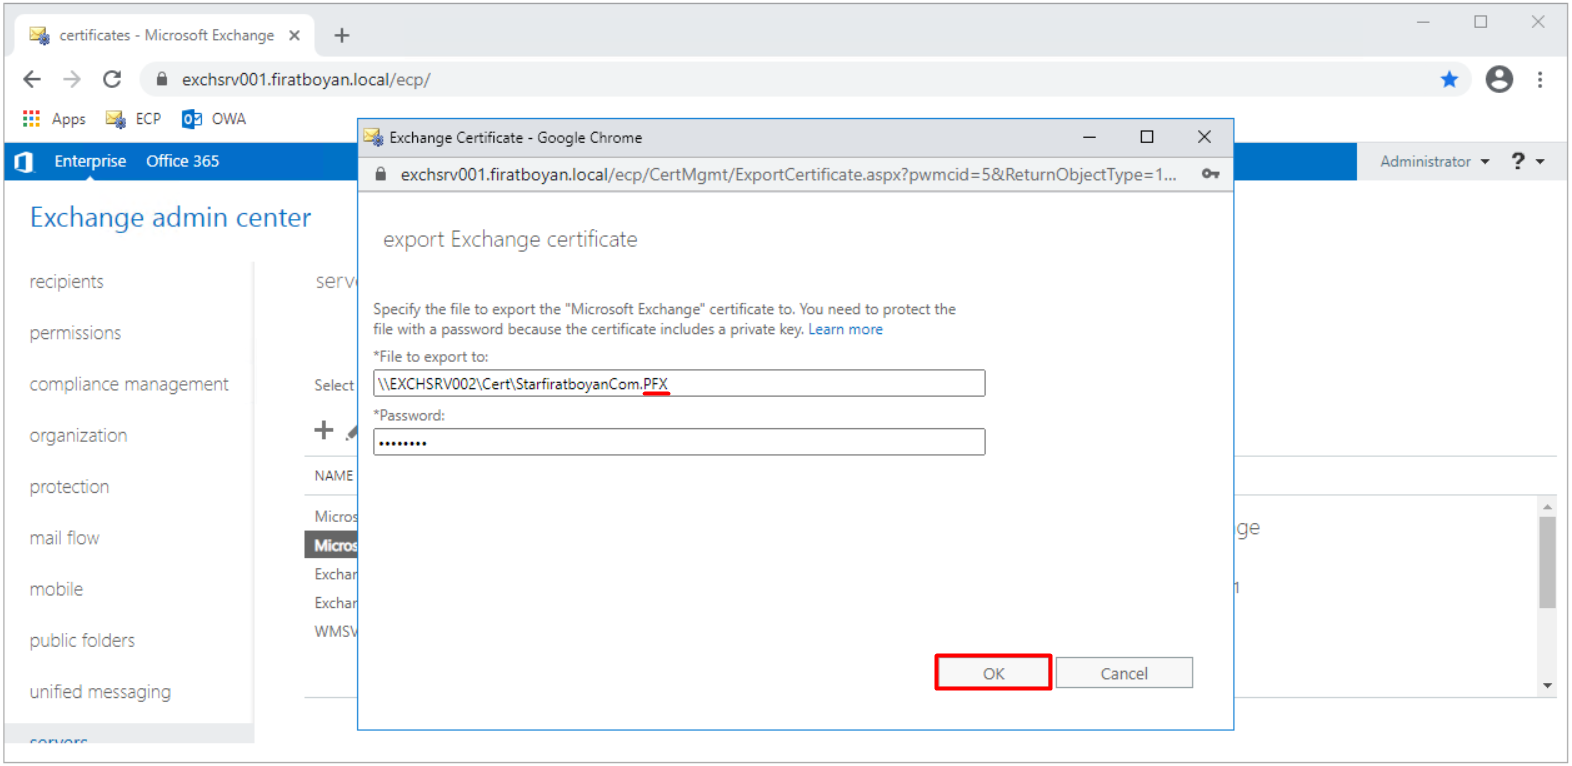The height and width of the screenshot is (766, 1572).
Task: Open the Administrator account dropdown
Action: (1435, 161)
